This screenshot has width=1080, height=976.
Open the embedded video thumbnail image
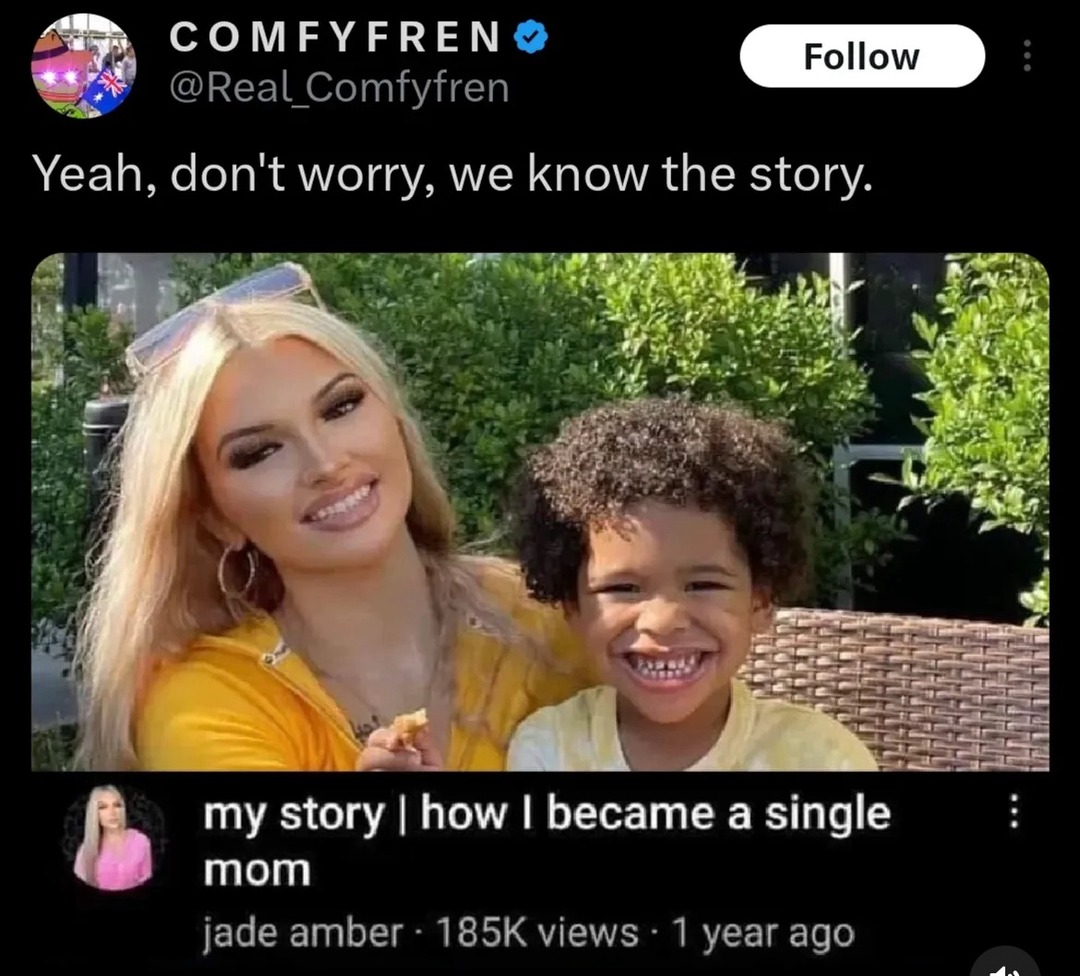click(x=540, y=512)
